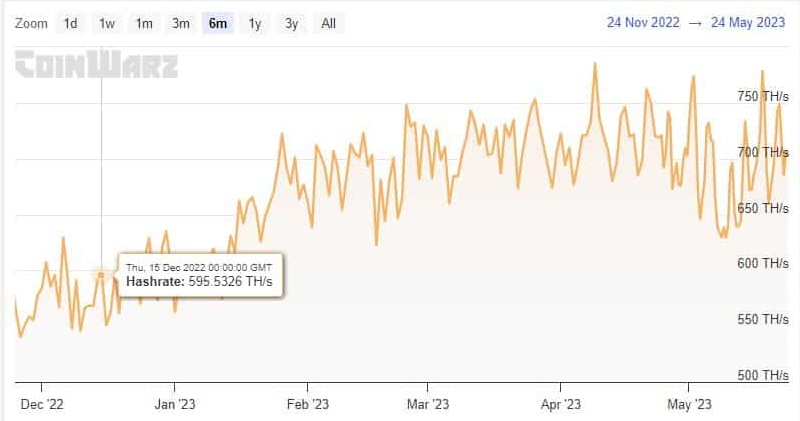Select Feb '23 on the time axis
This screenshot has height=421, width=800.
coord(307,404)
